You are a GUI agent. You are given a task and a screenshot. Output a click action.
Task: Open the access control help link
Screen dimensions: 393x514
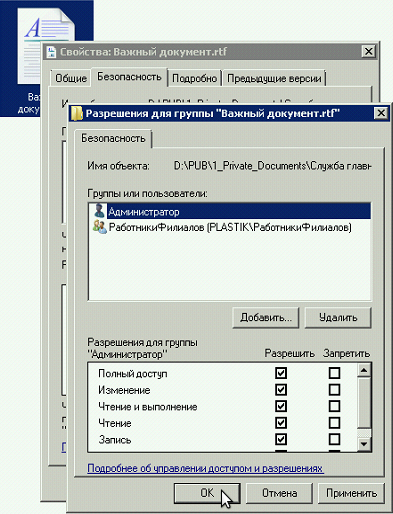coord(205,469)
